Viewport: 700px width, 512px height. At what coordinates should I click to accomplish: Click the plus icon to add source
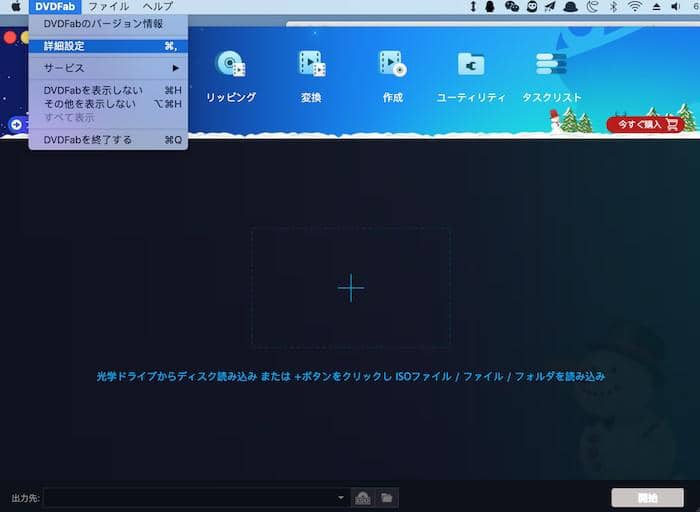(x=351, y=288)
